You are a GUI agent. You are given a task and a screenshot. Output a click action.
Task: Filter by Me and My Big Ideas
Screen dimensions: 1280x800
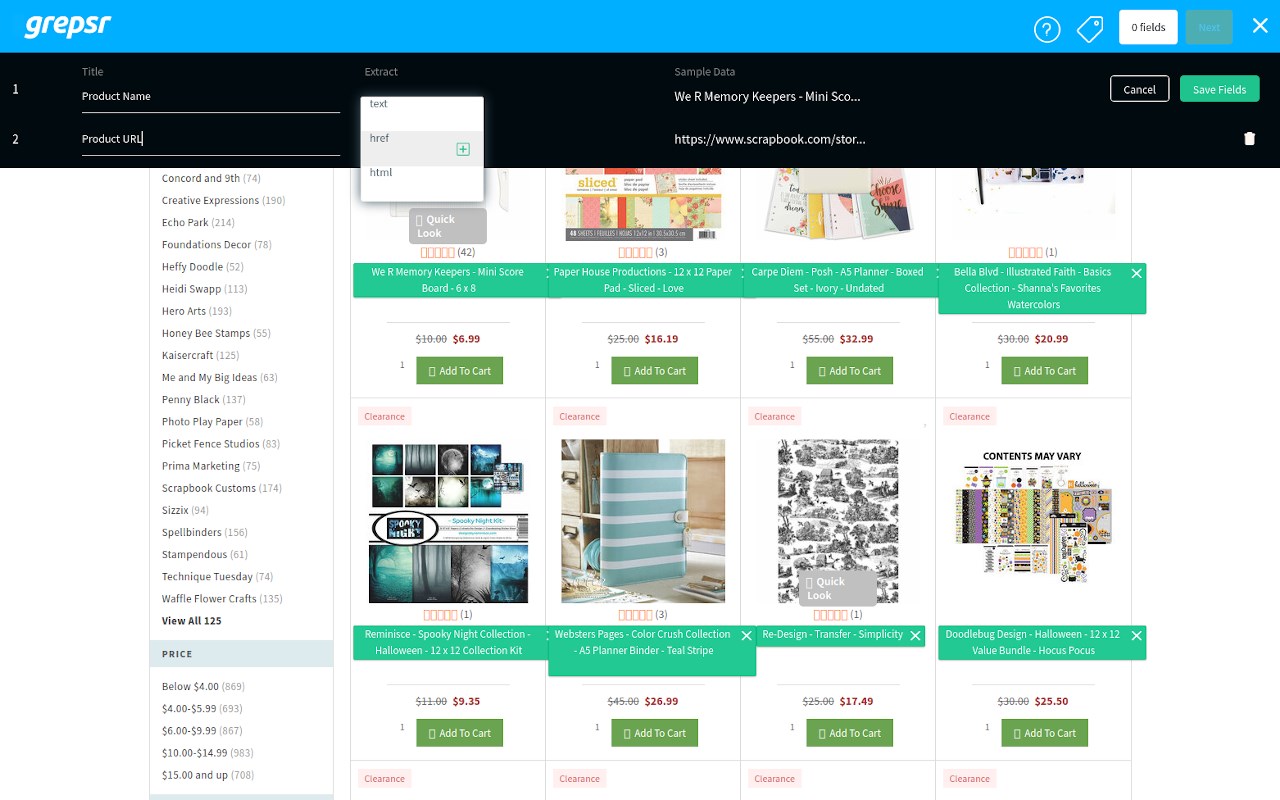tap(219, 378)
